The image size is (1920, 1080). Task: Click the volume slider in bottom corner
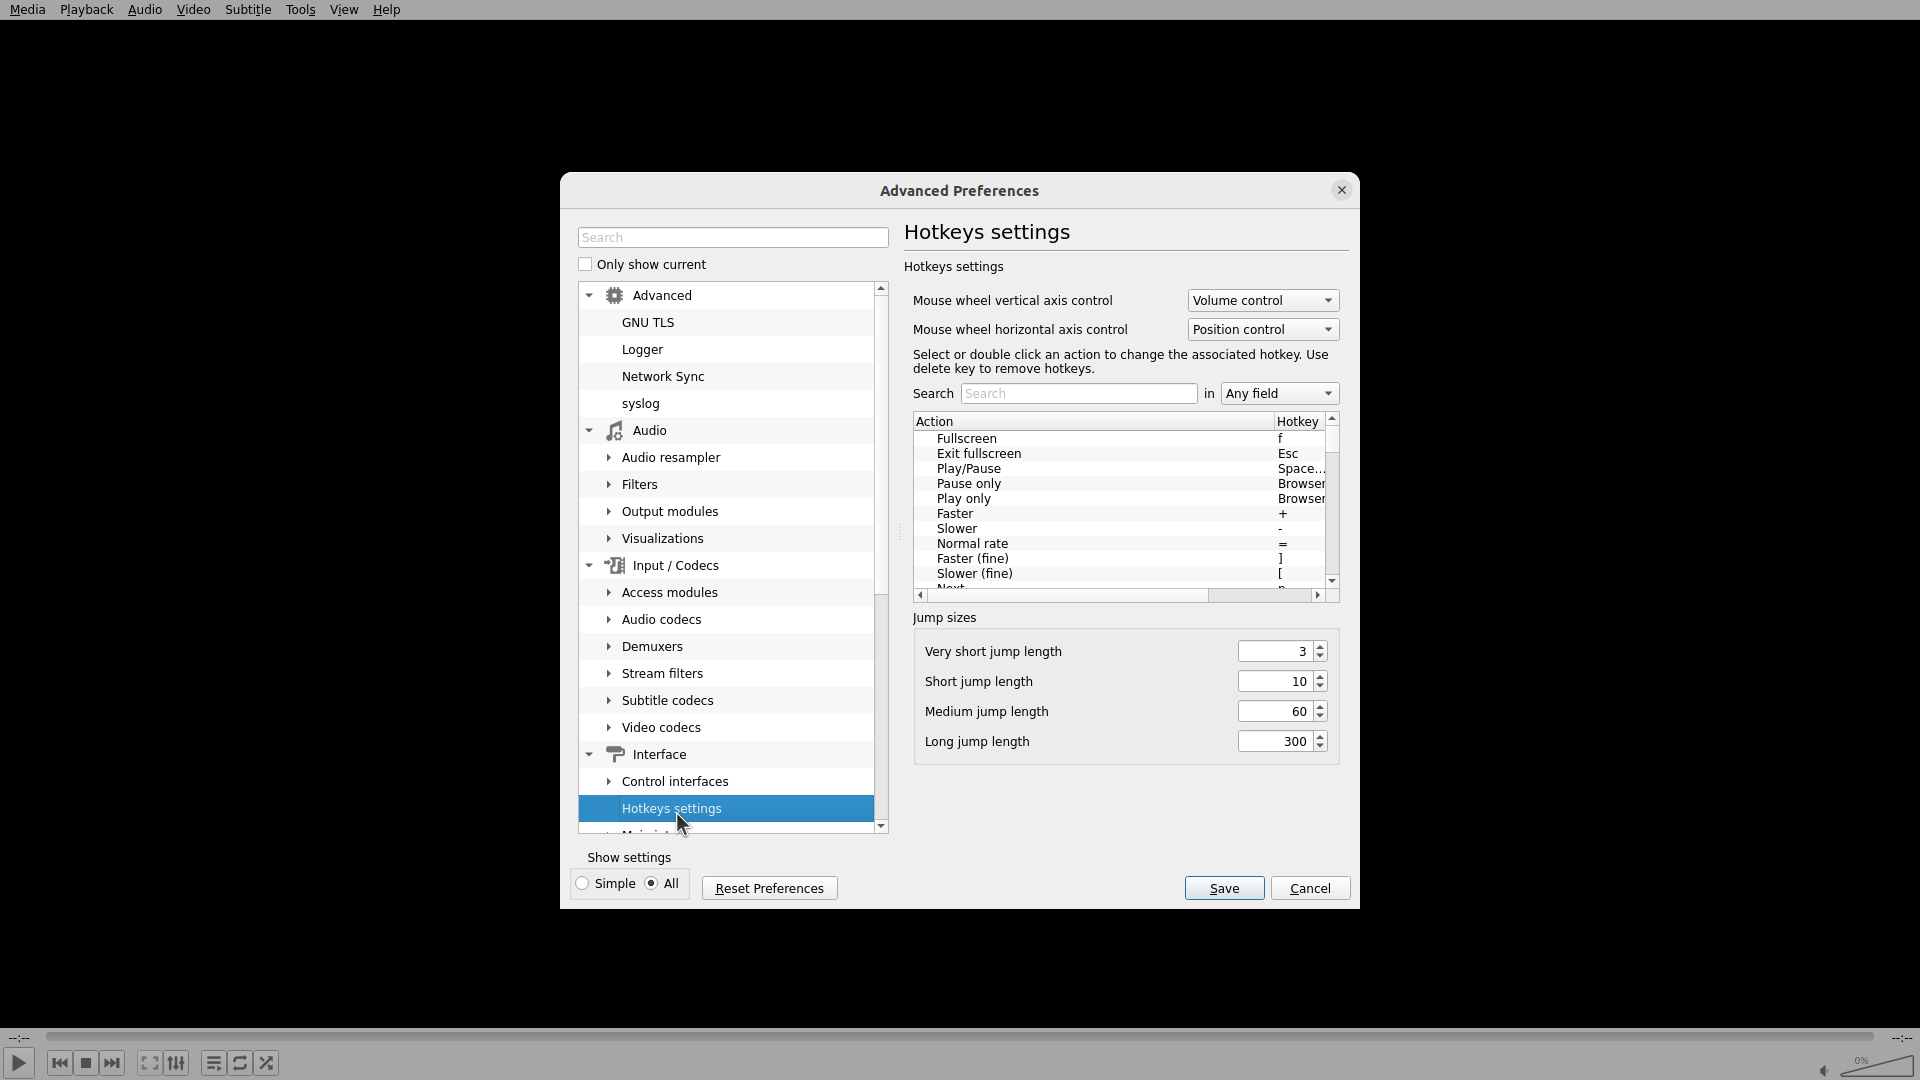tap(1876, 1068)
